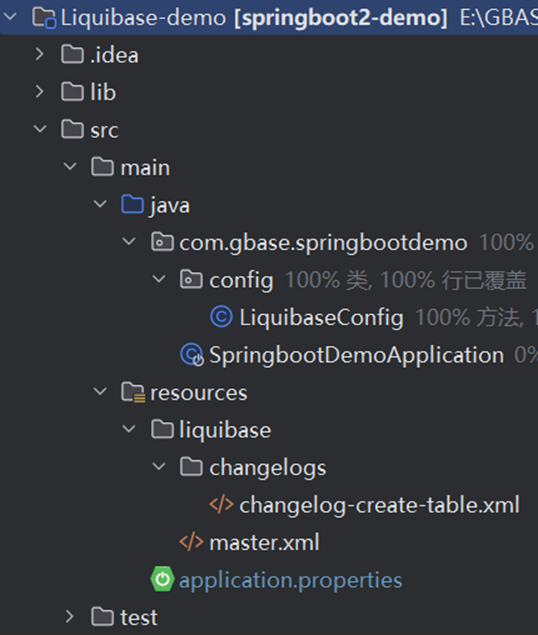Select the LiquibaseConfig class name

321,317
